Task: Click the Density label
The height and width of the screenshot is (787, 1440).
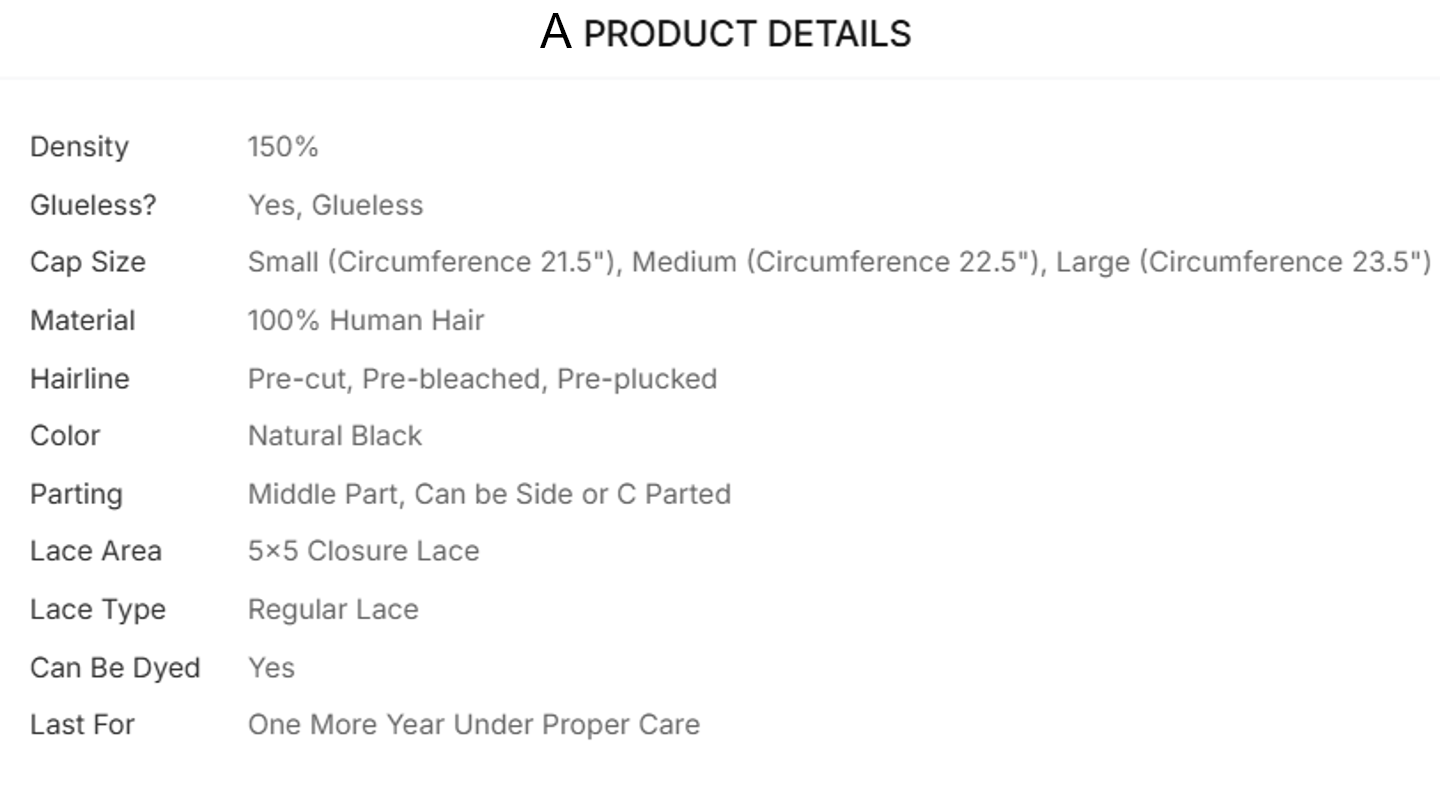Action: [79, 147]
